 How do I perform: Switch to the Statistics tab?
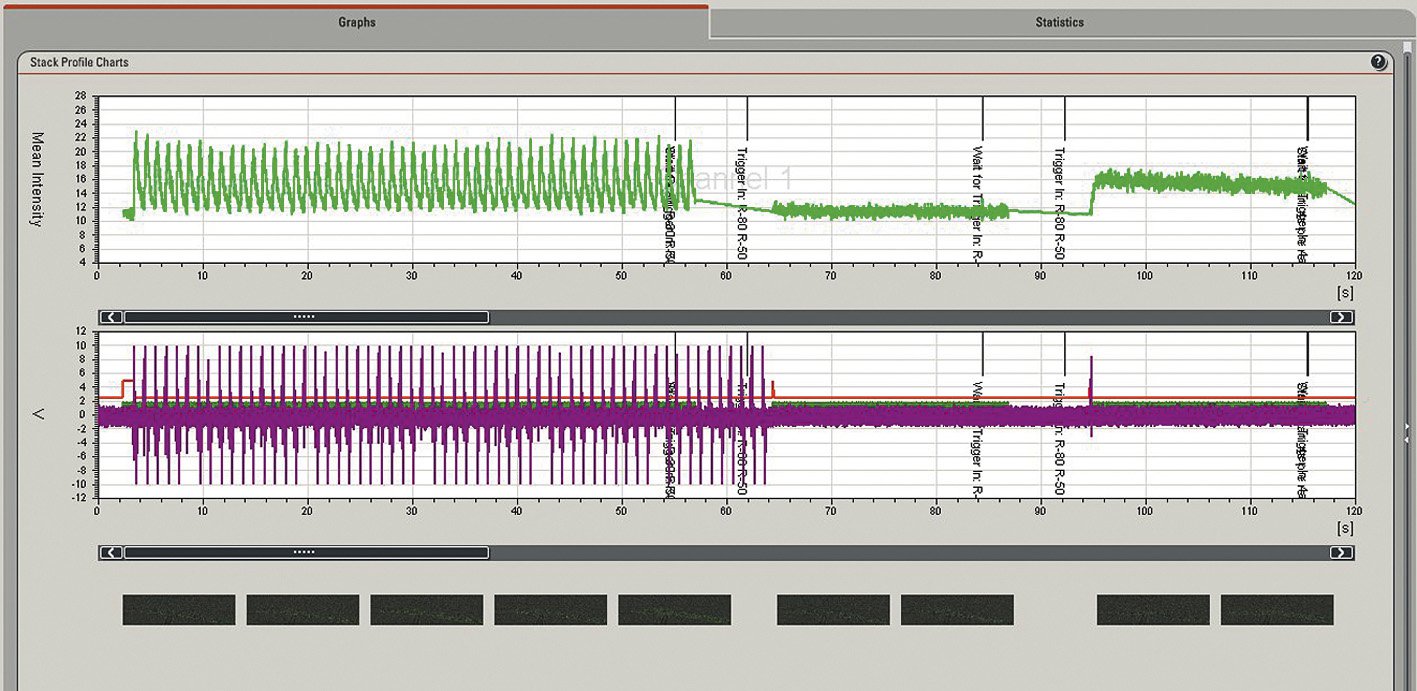[1059, 22]
